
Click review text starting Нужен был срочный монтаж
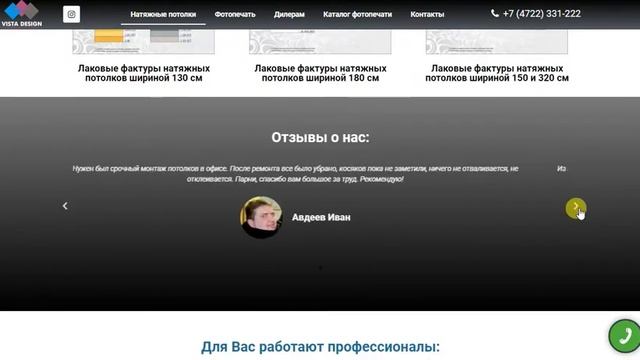tap(296, 173)
